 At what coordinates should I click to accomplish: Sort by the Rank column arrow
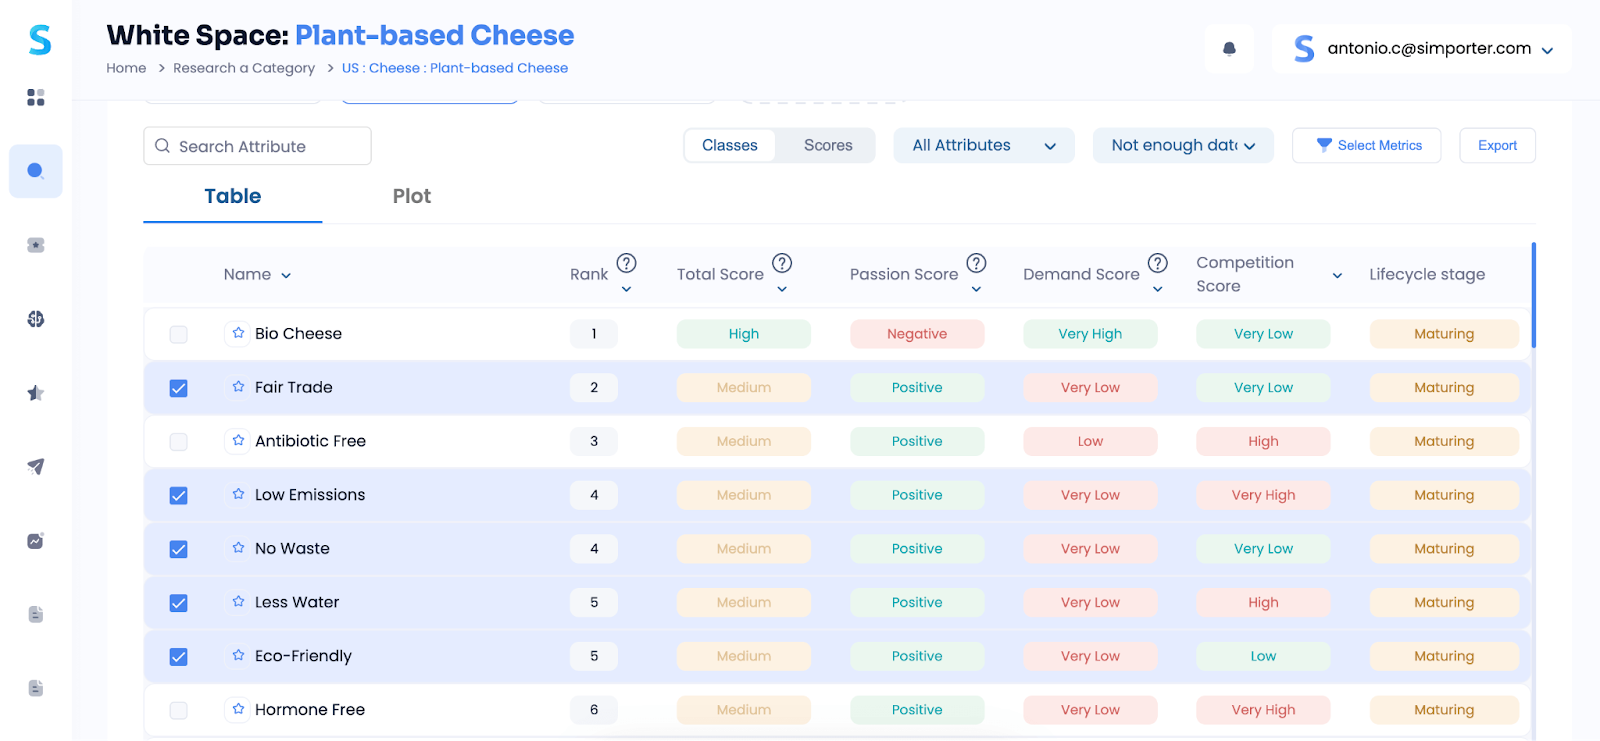click(x=626, y=289)
